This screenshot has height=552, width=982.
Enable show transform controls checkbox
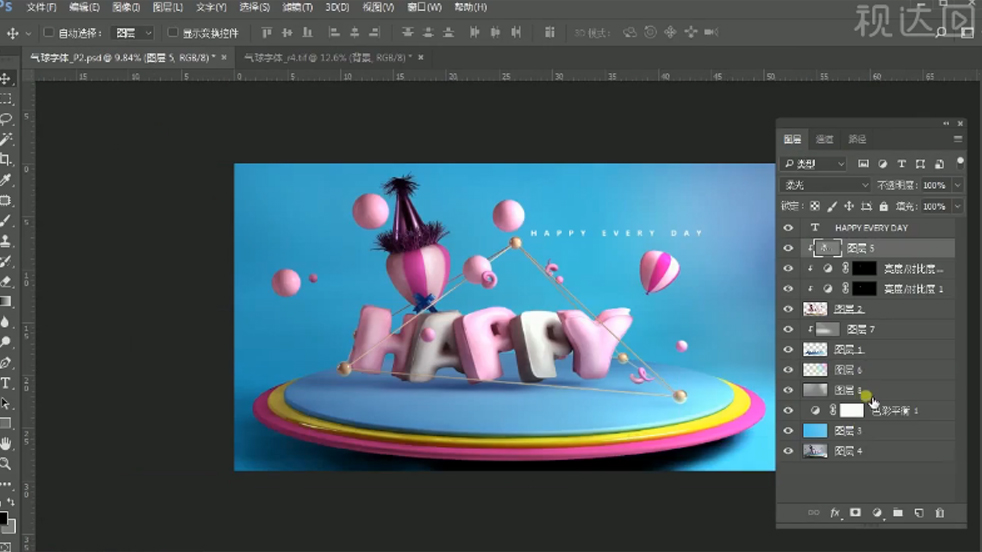172,33
